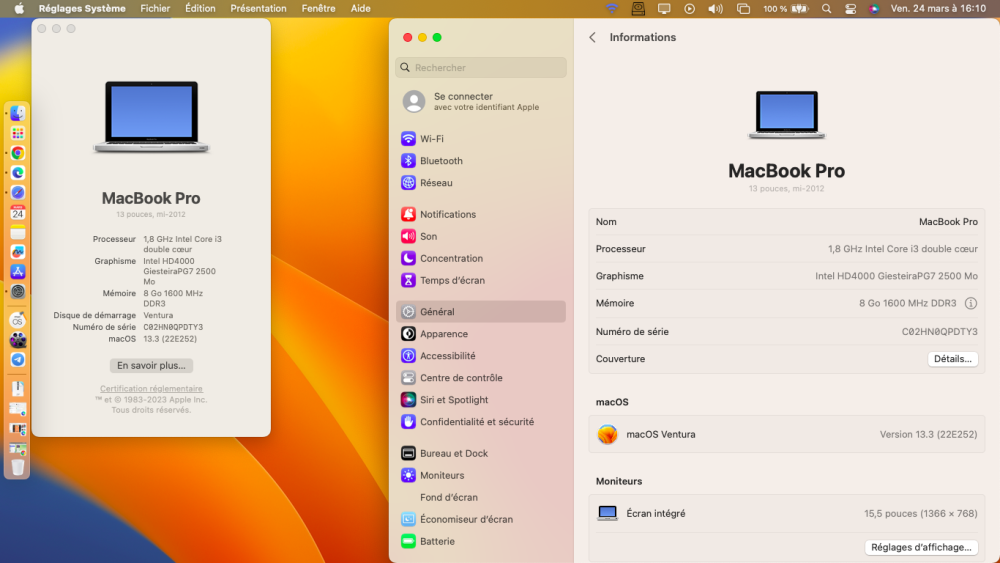Open the Trash in the Dock
Viewport: 1000px width, 563px height.
pyautogui.click(x=18, y=467)
